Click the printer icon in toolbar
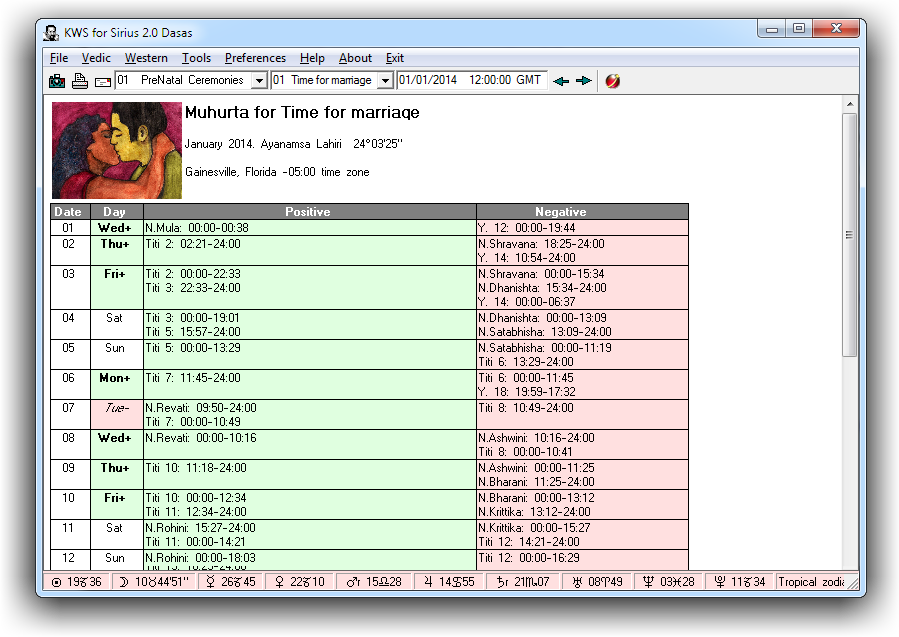899x637 pixels. click(x=81, y=81)
